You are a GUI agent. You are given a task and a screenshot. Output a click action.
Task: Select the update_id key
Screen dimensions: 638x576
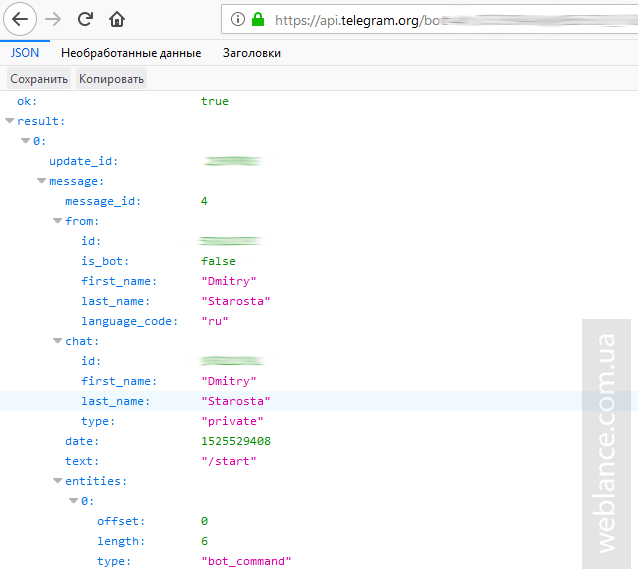83,161
